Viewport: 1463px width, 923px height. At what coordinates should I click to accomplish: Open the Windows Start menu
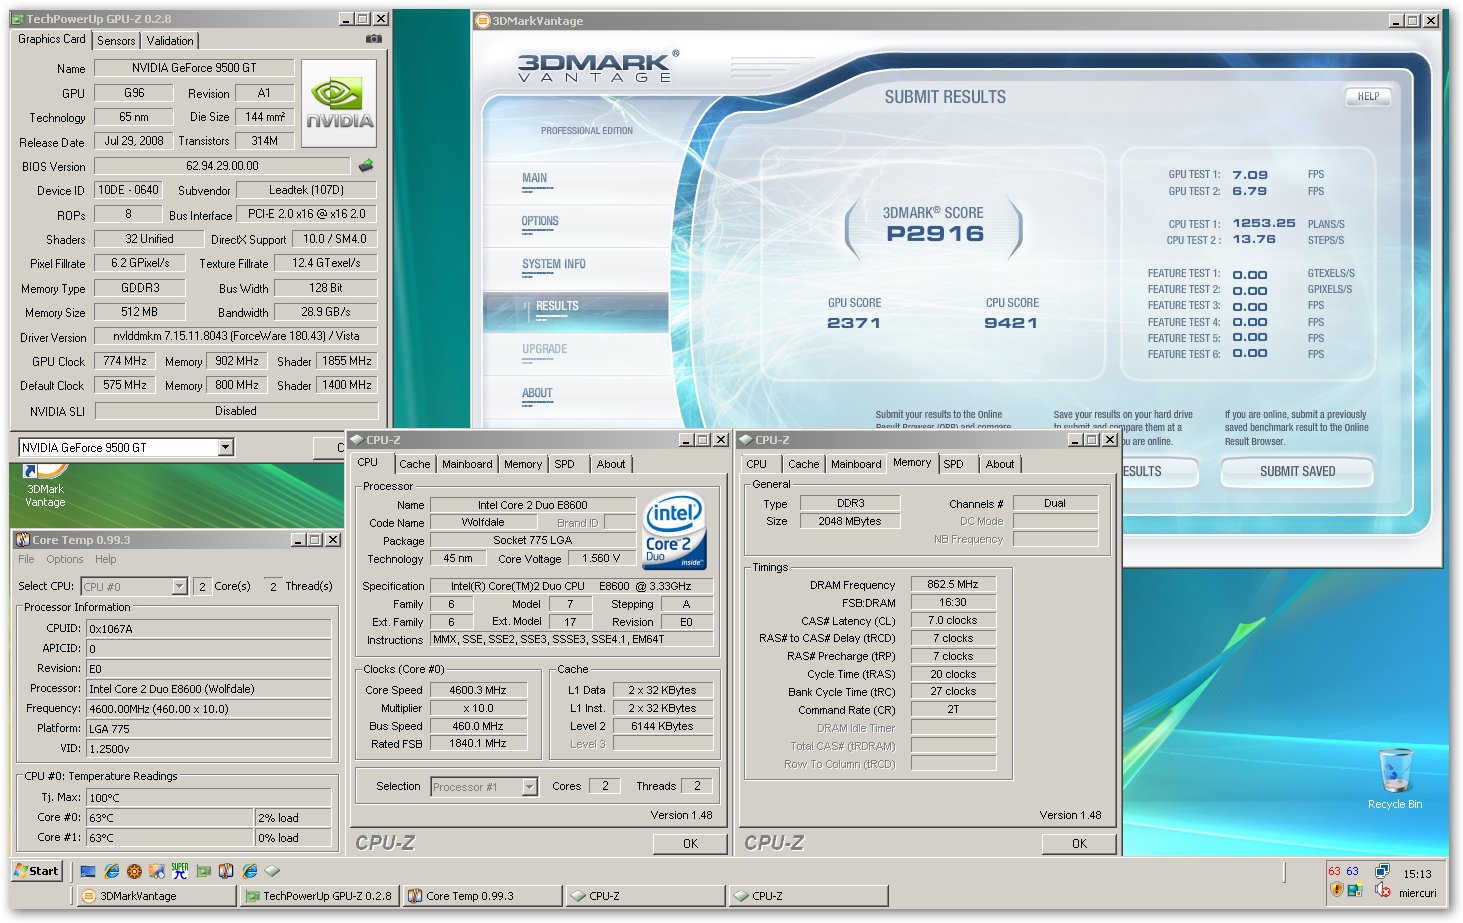[x=37, y=871]
